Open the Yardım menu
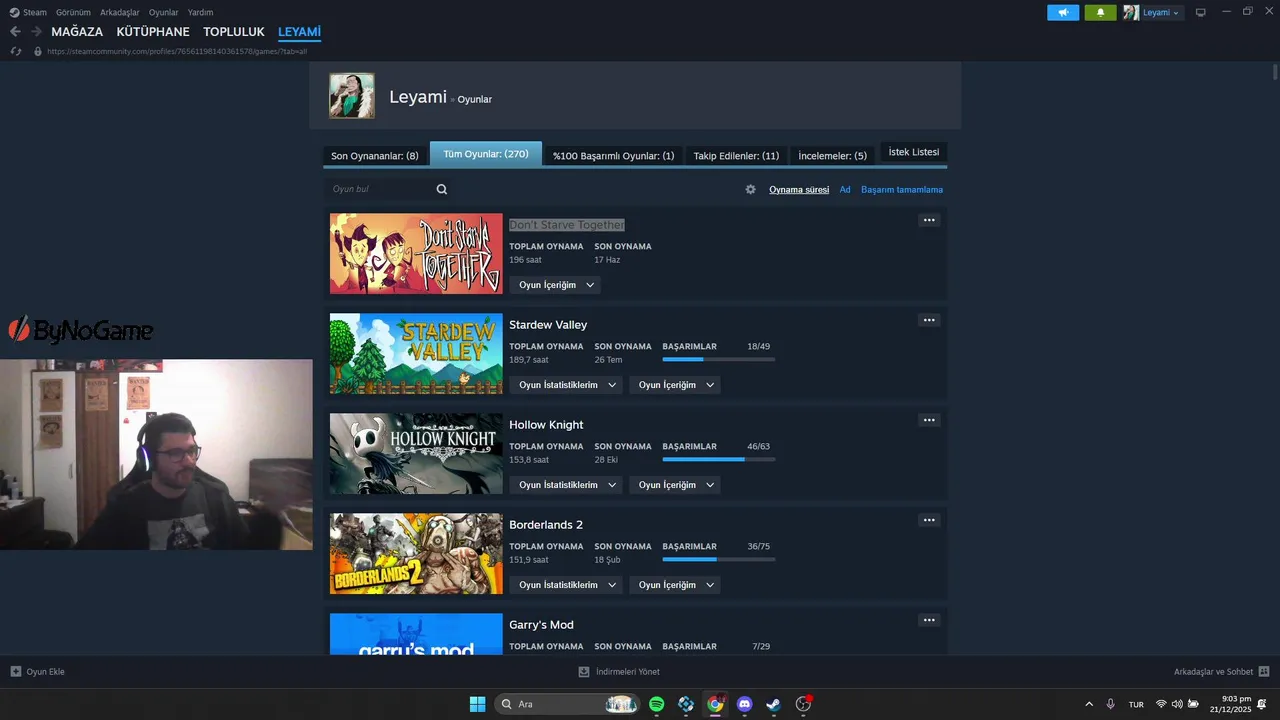1280x720 pixels. click(200, 12)
